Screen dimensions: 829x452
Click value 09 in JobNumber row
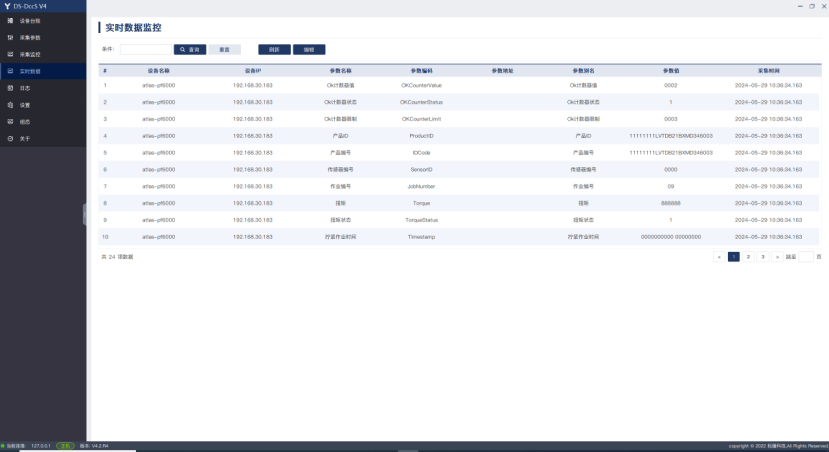pyautogui.click(x=671, y=187)
